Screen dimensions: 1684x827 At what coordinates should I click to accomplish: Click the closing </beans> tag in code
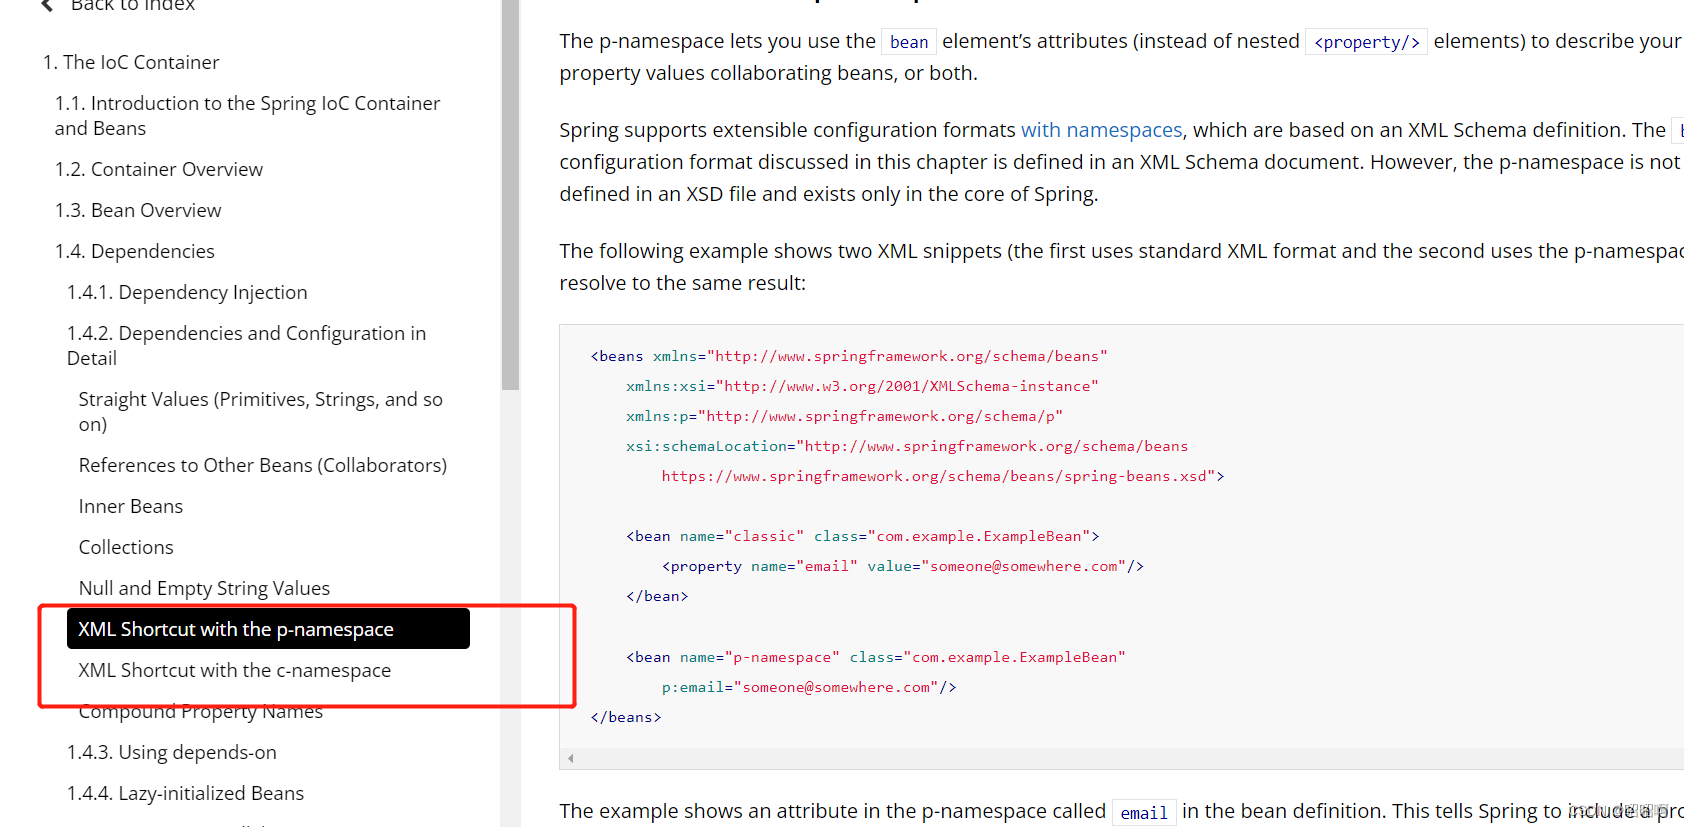tap(625, 717)
